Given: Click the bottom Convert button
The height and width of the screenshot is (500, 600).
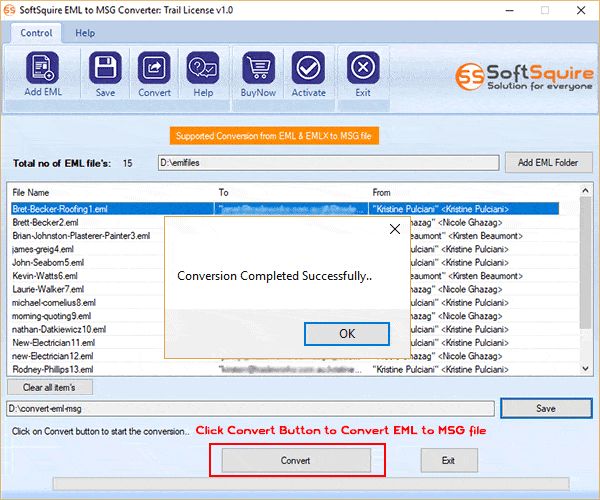Looking at the screenshot, I should click(x=296, y=460).
